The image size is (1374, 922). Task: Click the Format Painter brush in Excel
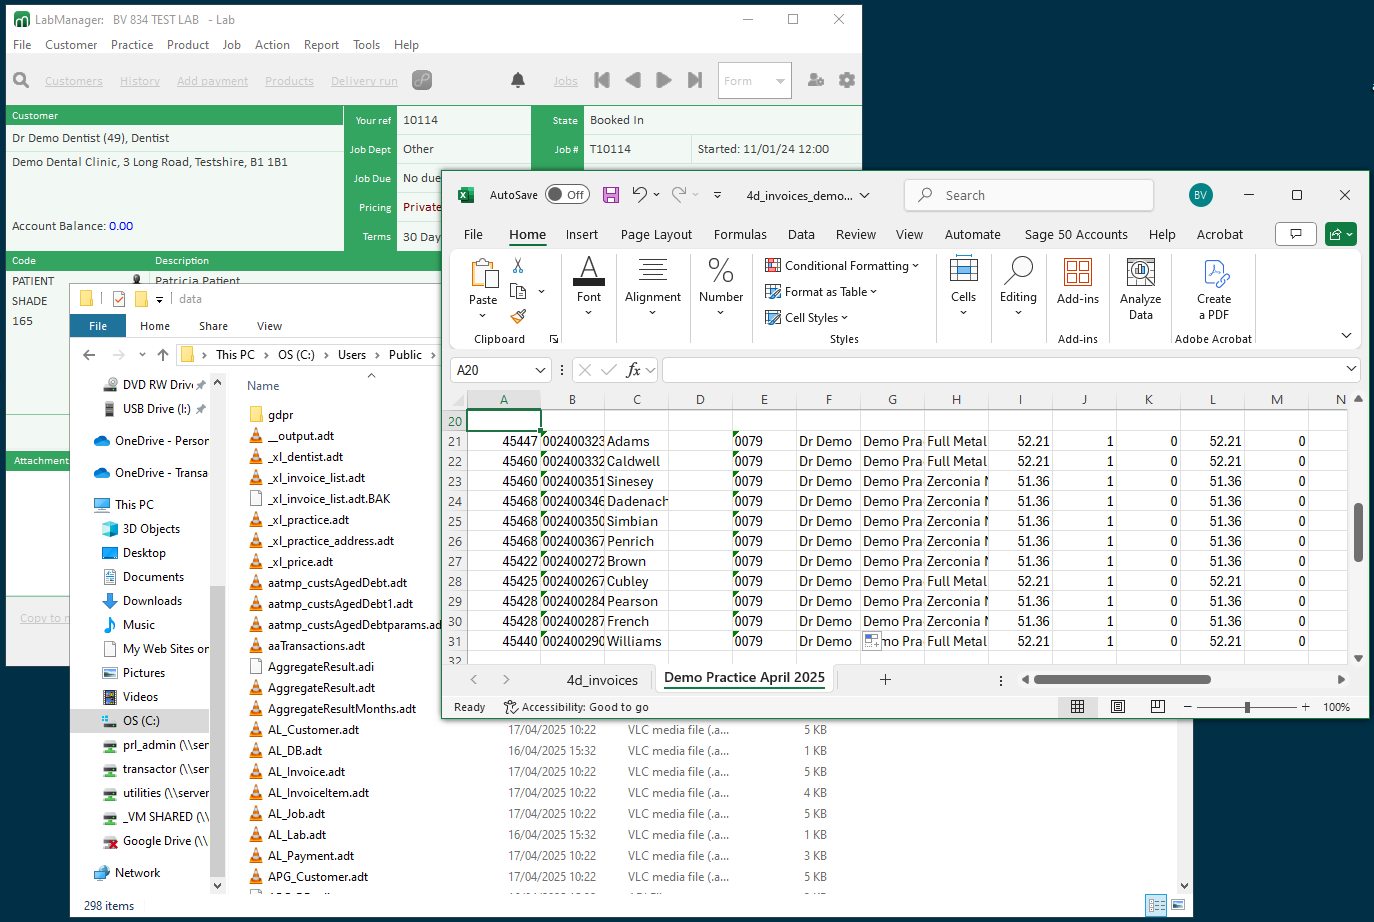click(x=518, y=316)
